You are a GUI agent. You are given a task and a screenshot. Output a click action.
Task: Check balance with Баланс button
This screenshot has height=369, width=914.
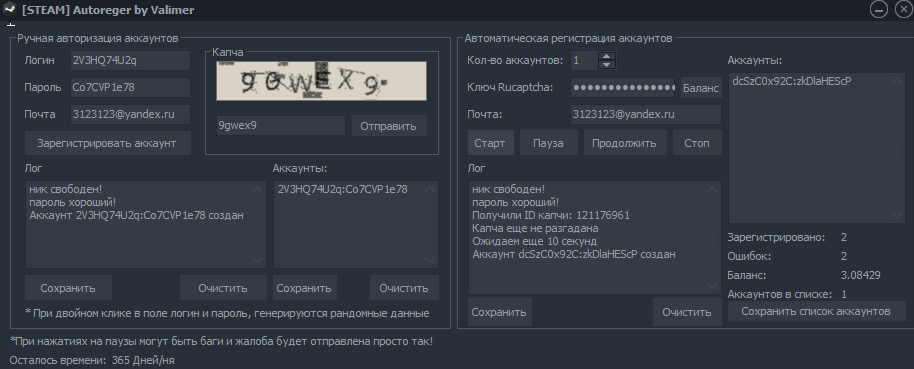point(701,87)
